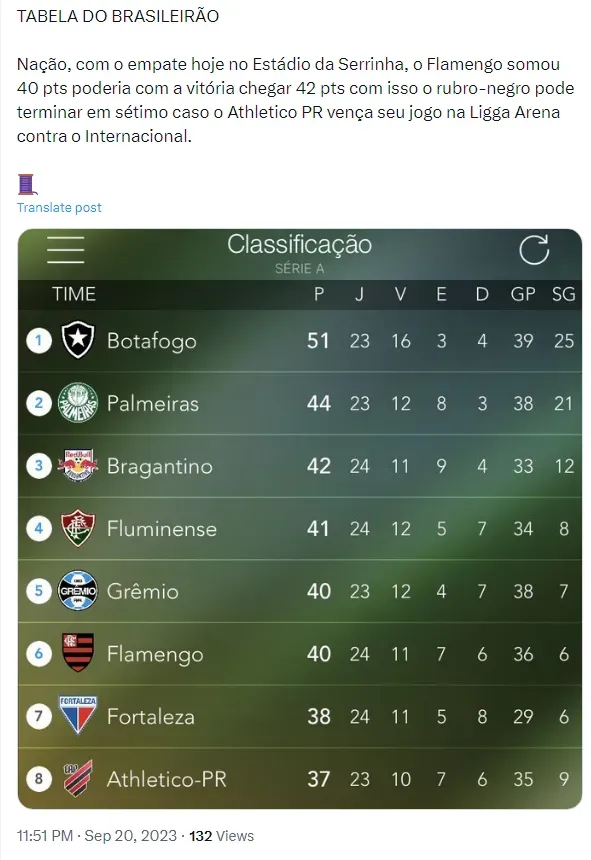Click the Translate post link
591x860 pixels.
[x=59, y=207]
